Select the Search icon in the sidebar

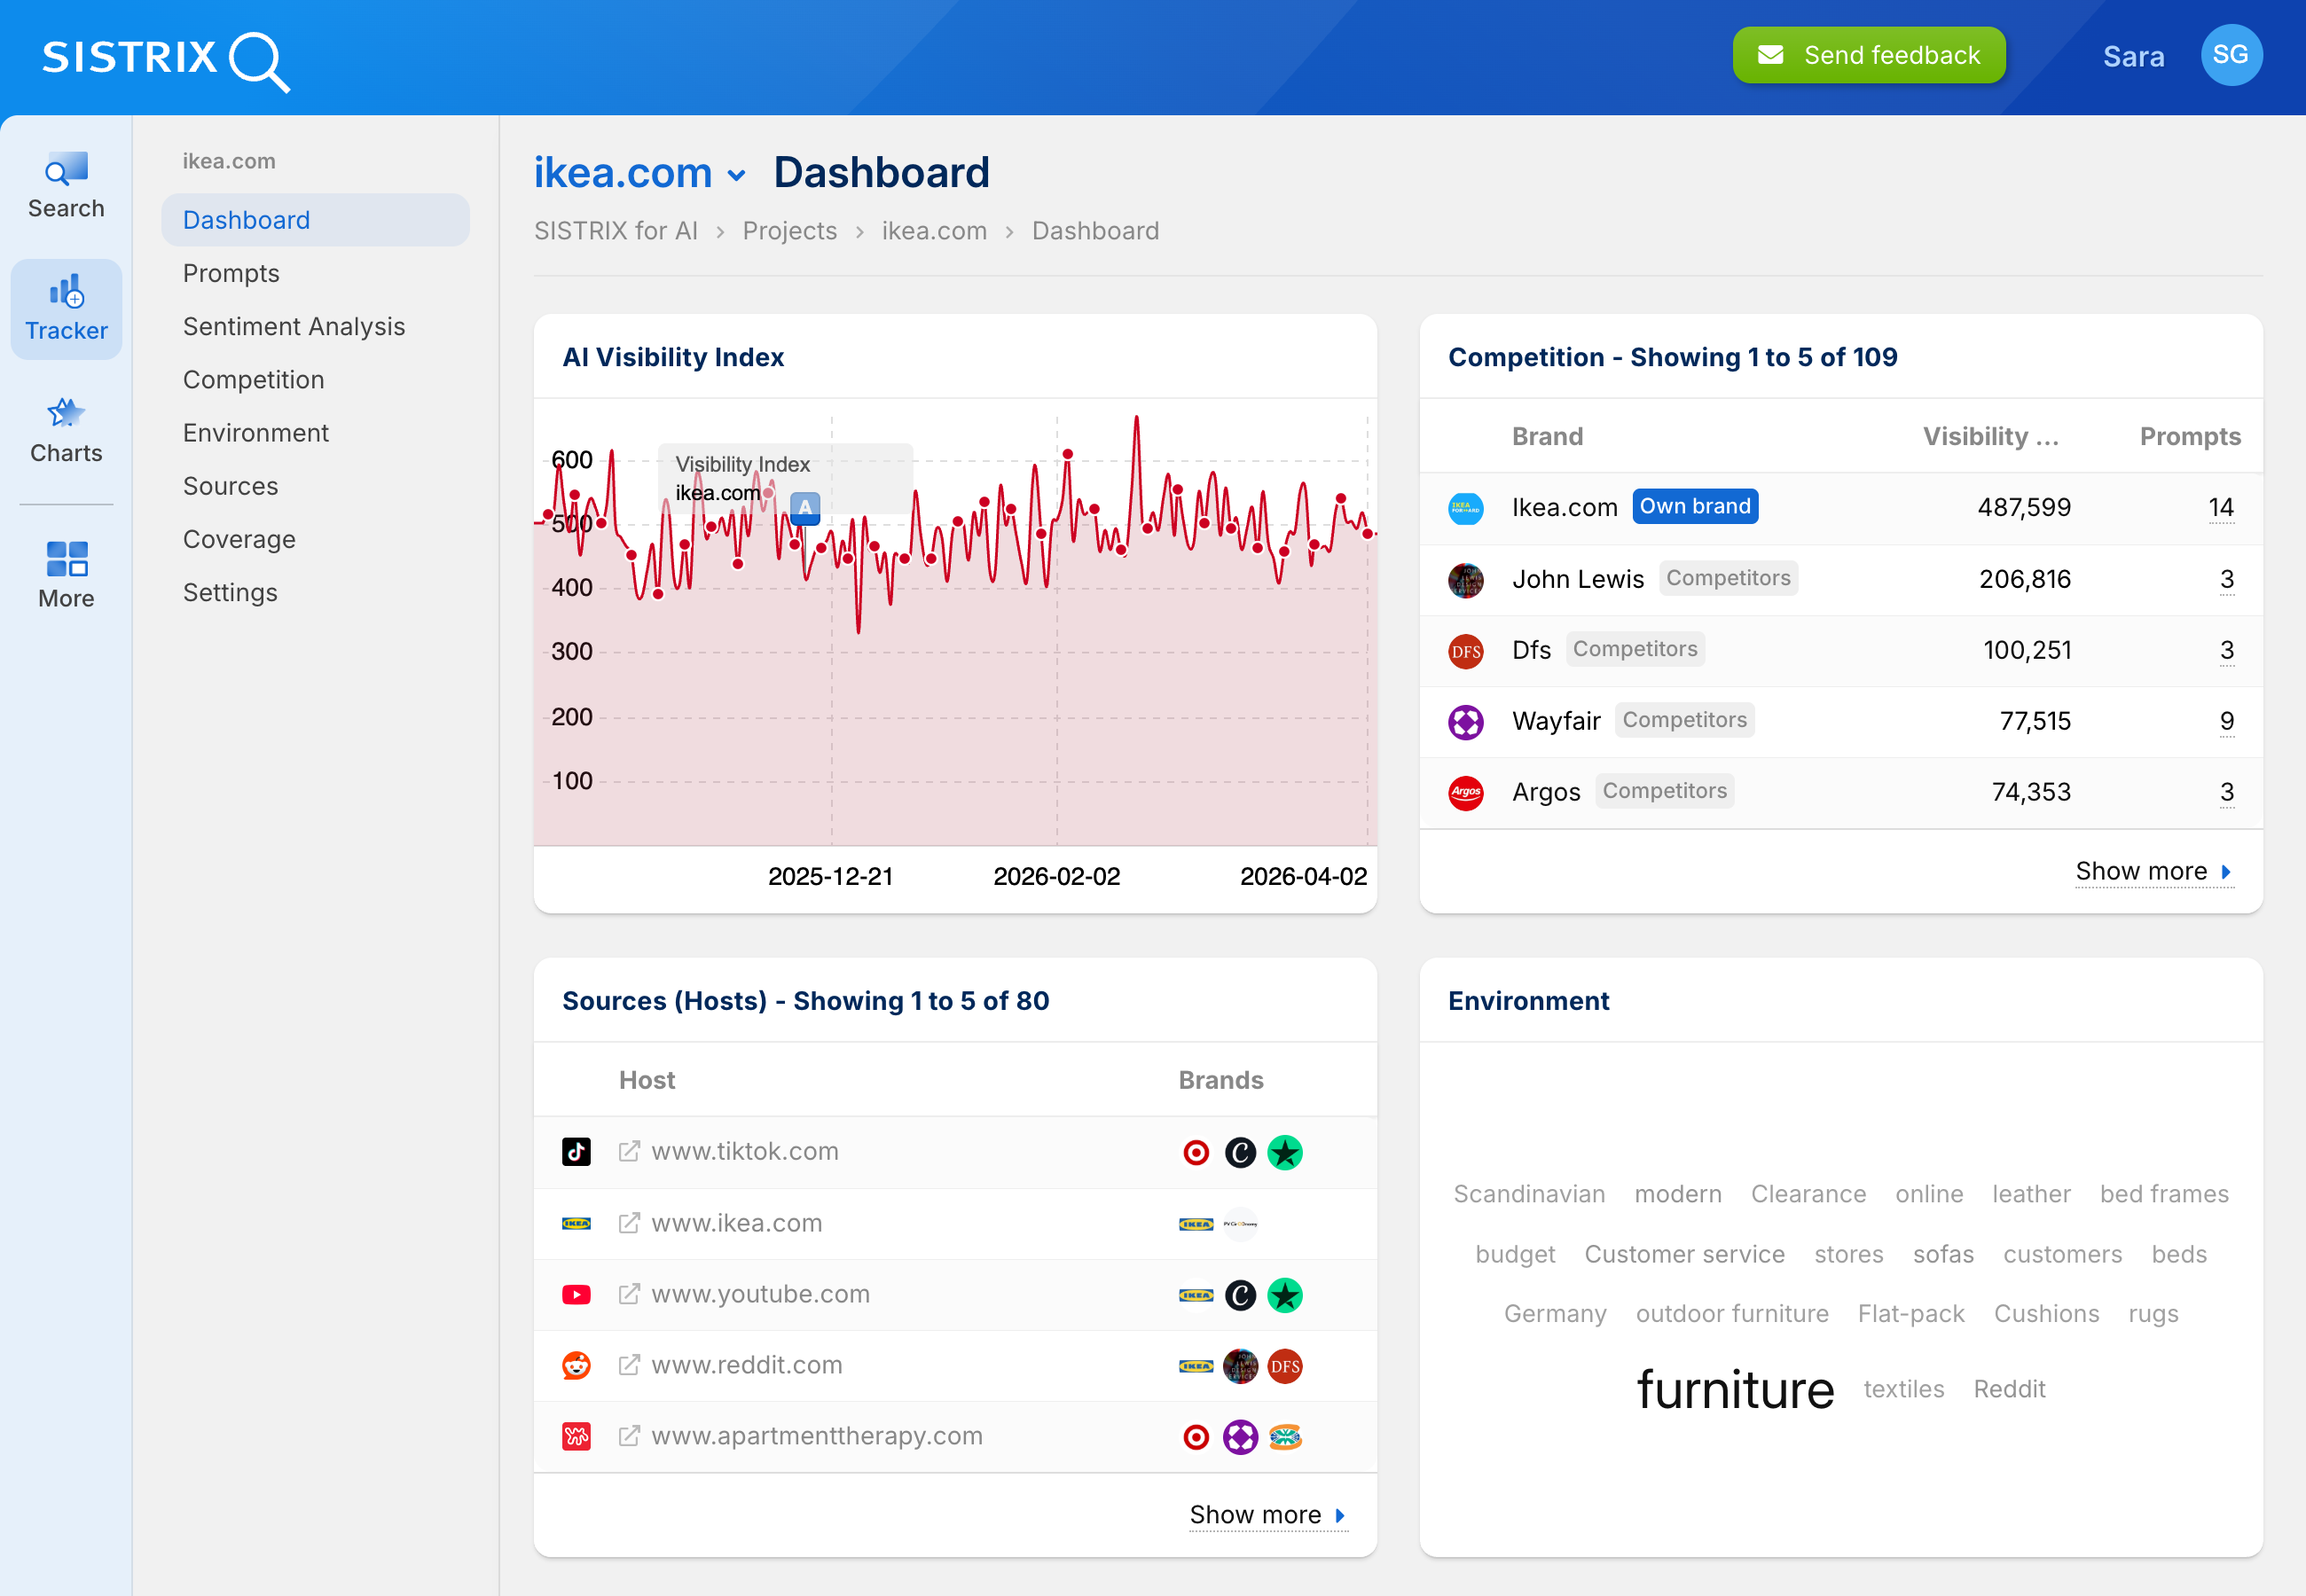coord(64,185)
